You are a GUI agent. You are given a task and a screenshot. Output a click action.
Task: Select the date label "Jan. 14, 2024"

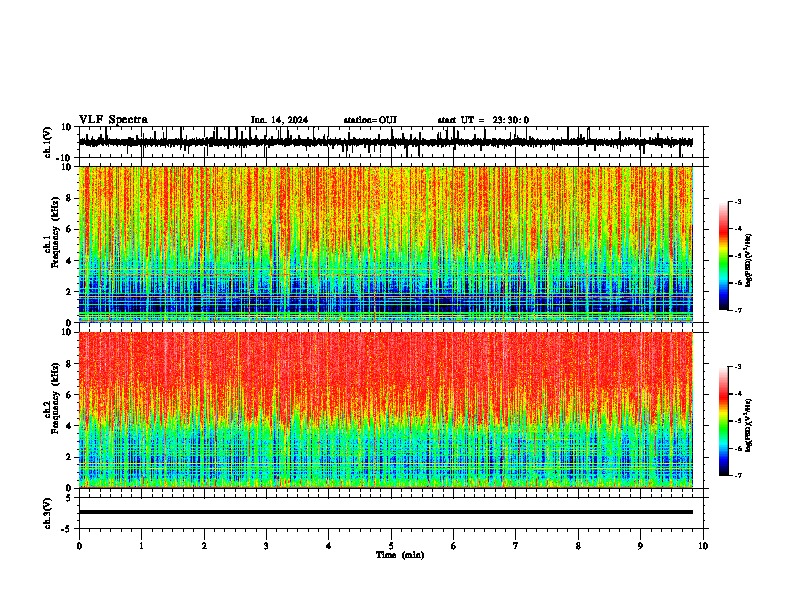coord(279,120)
